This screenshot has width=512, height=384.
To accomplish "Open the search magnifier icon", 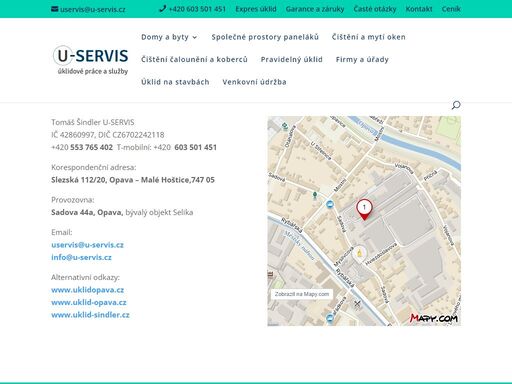I will pos(456,105).
